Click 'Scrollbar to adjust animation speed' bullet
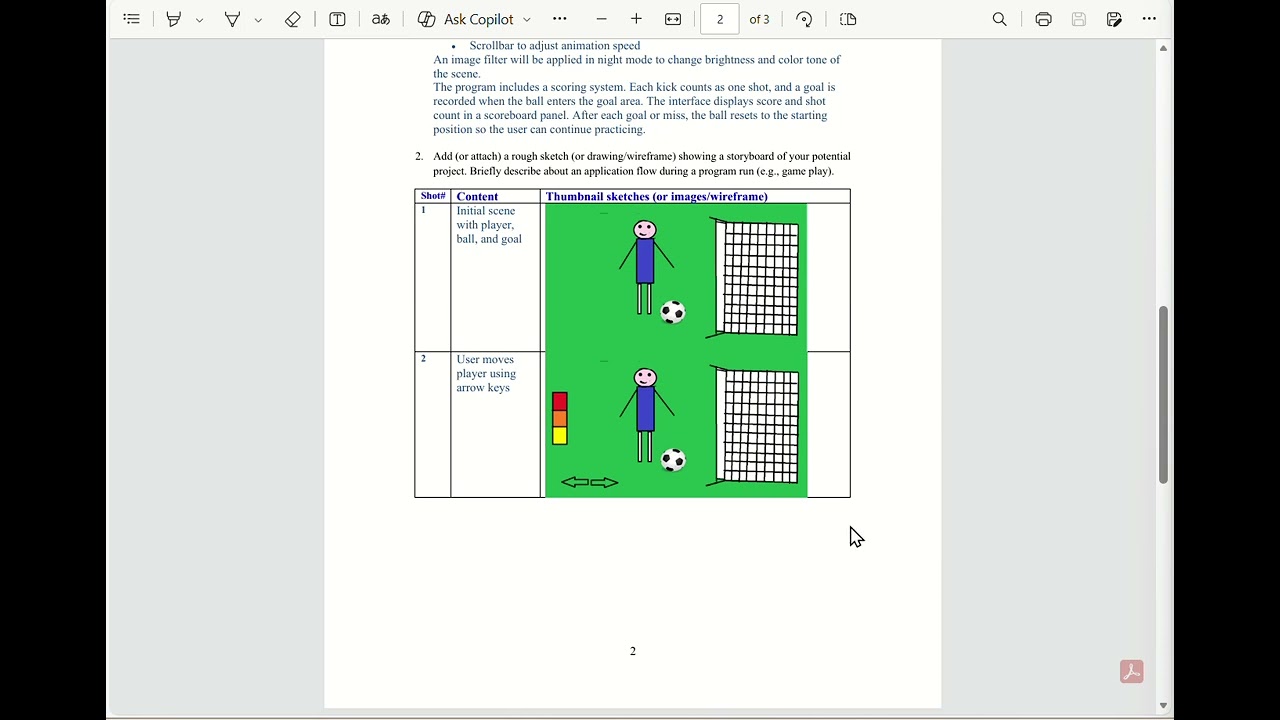Viewport: 1280px width, 720px height. pyautogui.click(x=555, y=46)
